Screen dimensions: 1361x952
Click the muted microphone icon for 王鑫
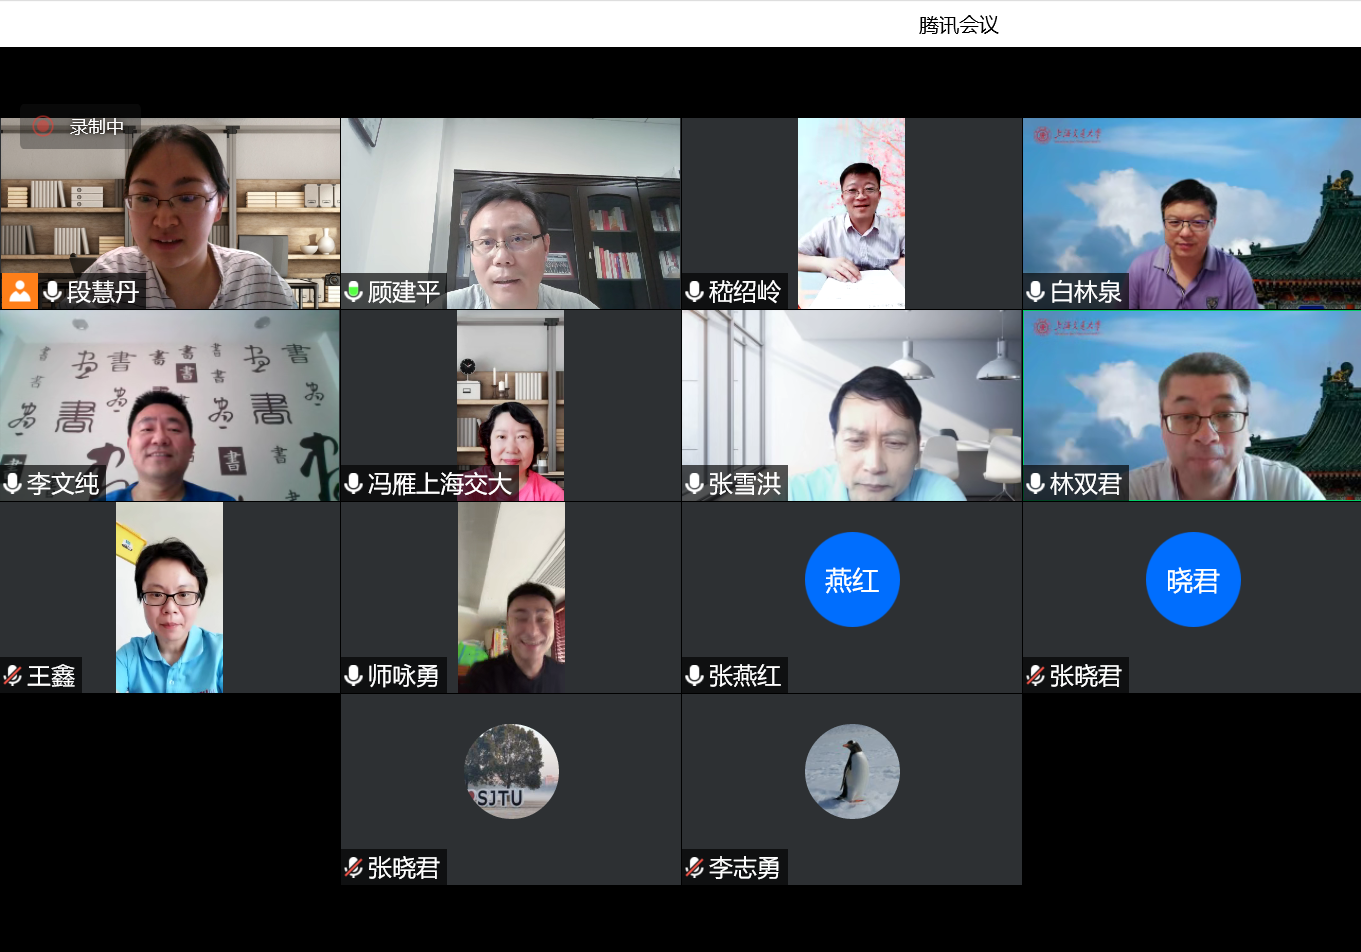(13, 676)
